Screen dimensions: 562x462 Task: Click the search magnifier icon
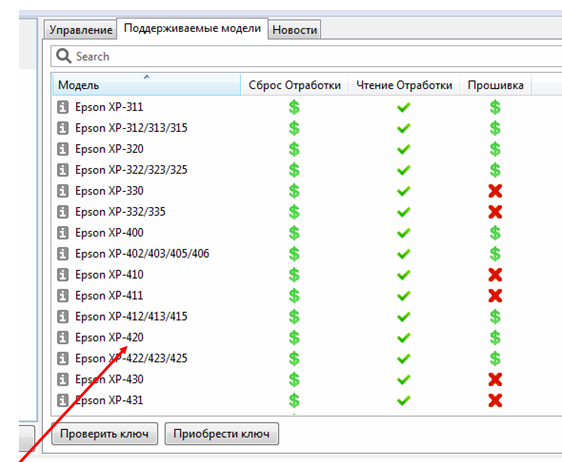(63, 56)
